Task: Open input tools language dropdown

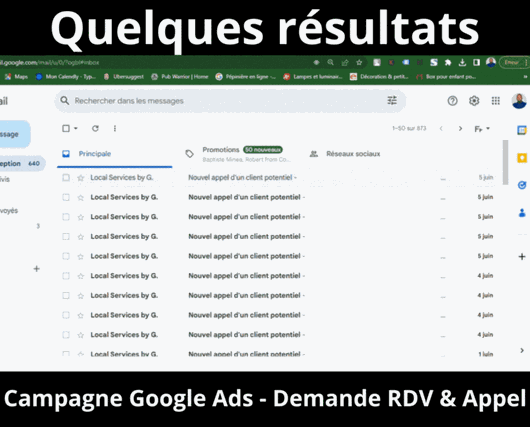Action: pyautogui.click(x=488, y=128)
